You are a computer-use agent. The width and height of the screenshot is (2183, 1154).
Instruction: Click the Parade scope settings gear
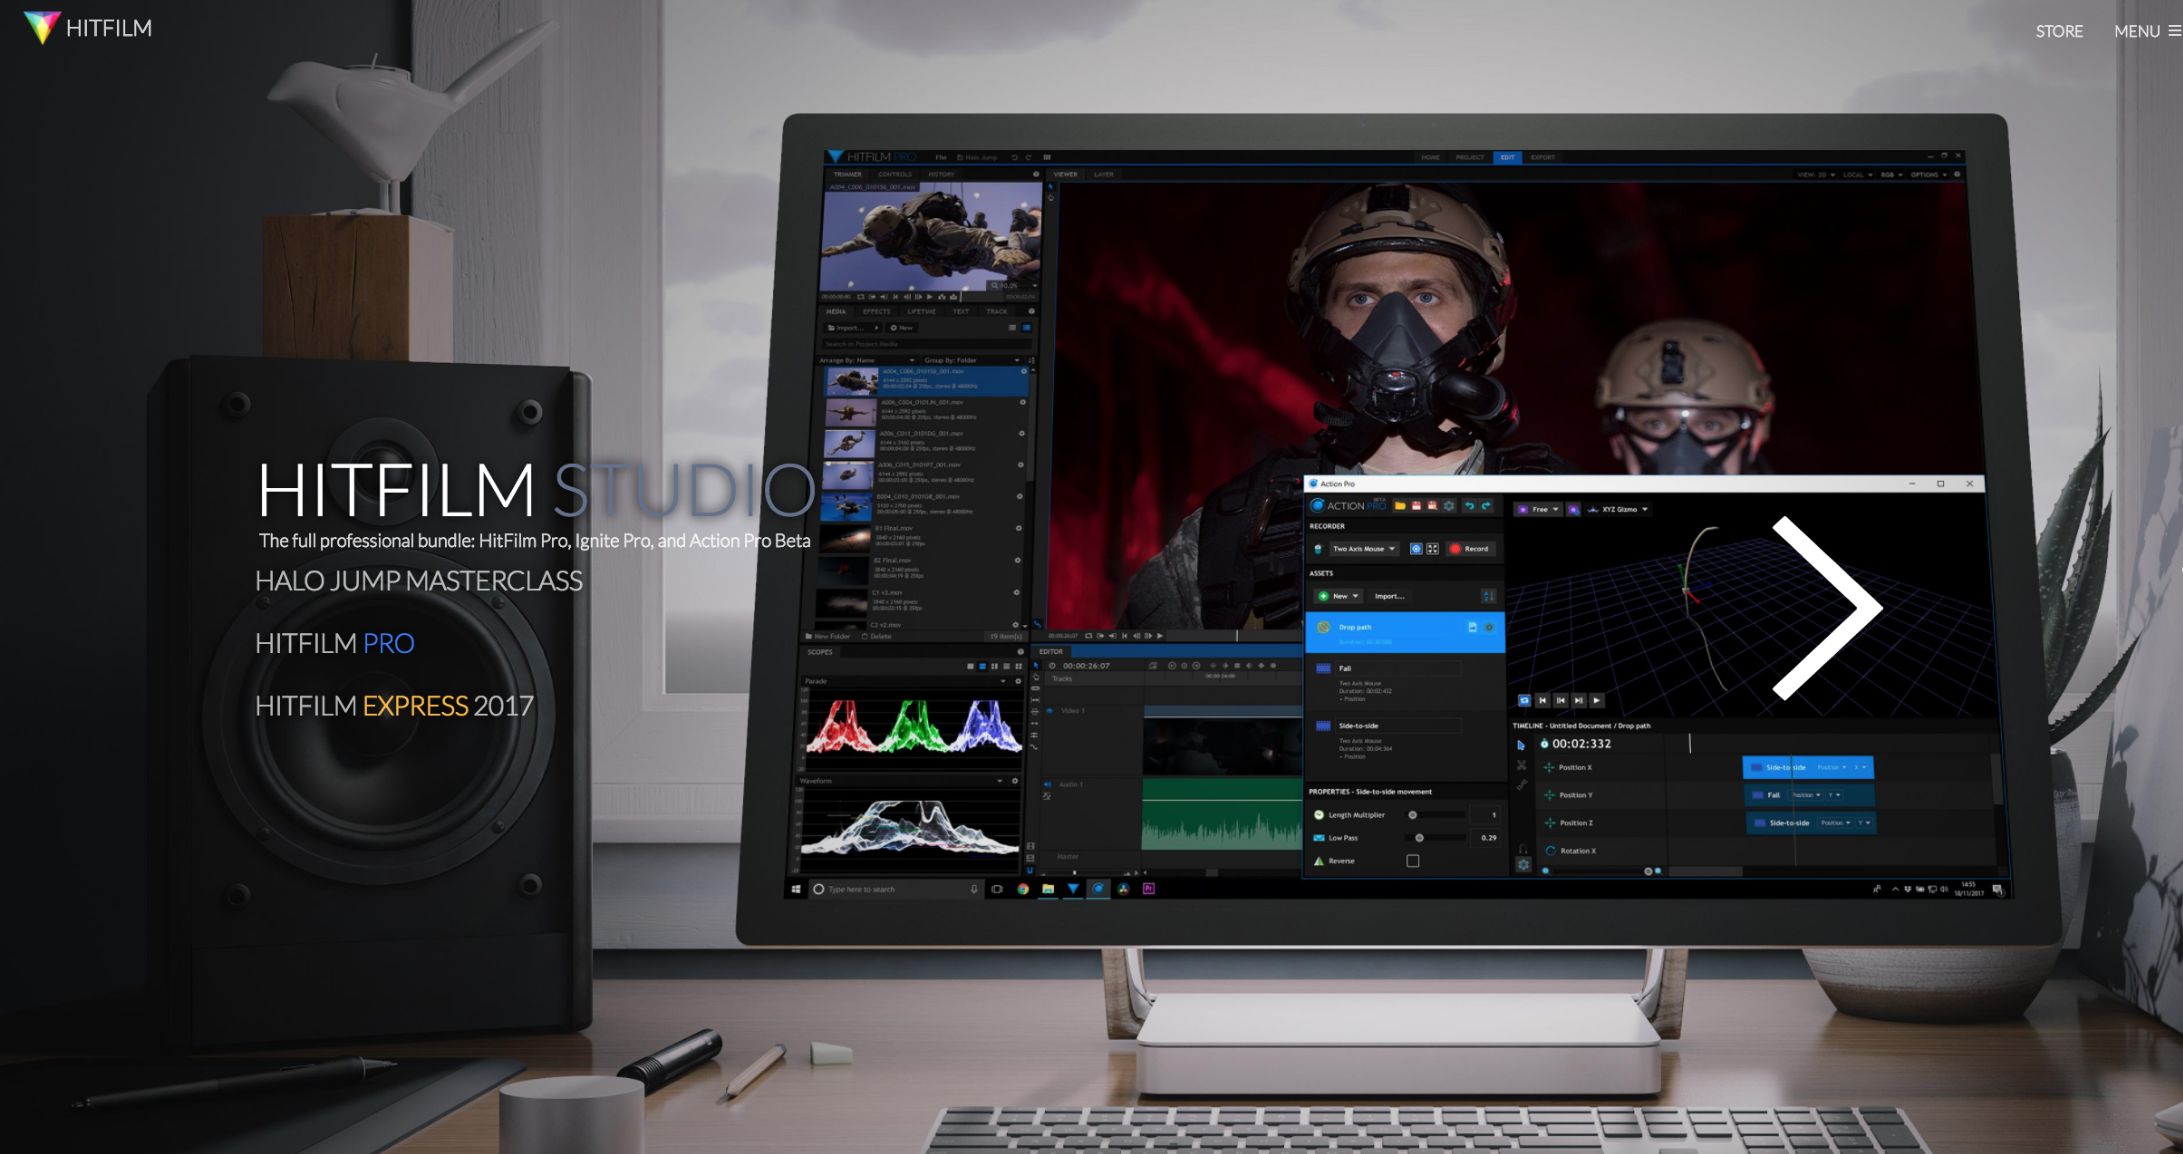tap(1018, 681)
